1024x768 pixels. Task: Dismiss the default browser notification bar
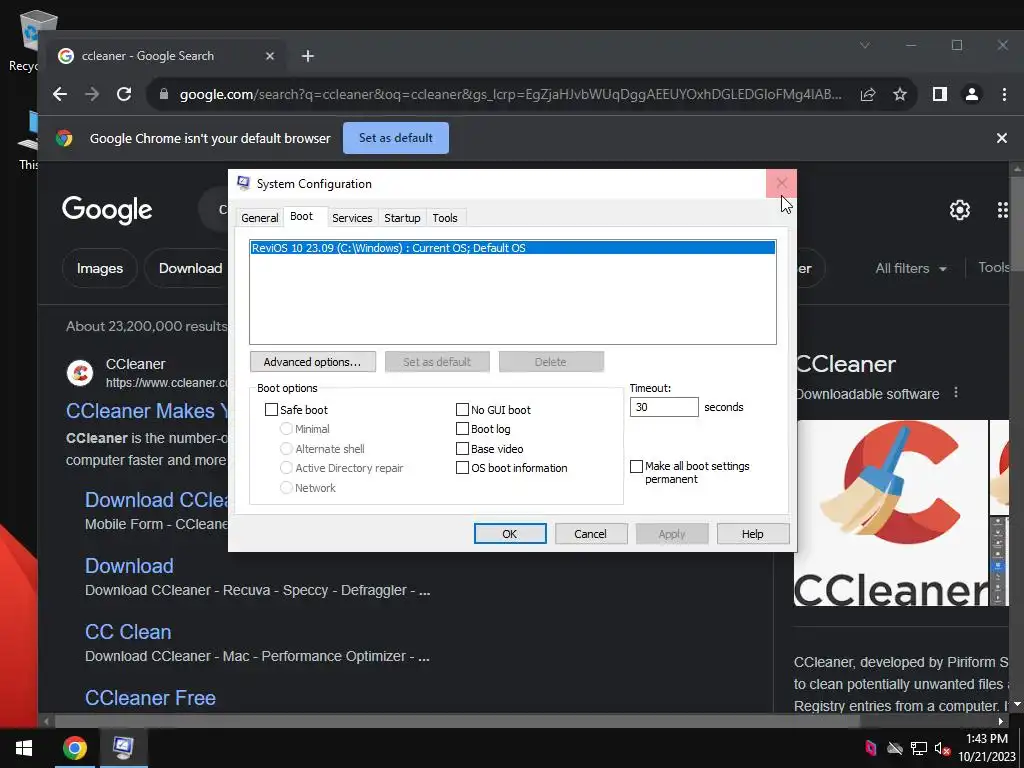(1002, 138)
